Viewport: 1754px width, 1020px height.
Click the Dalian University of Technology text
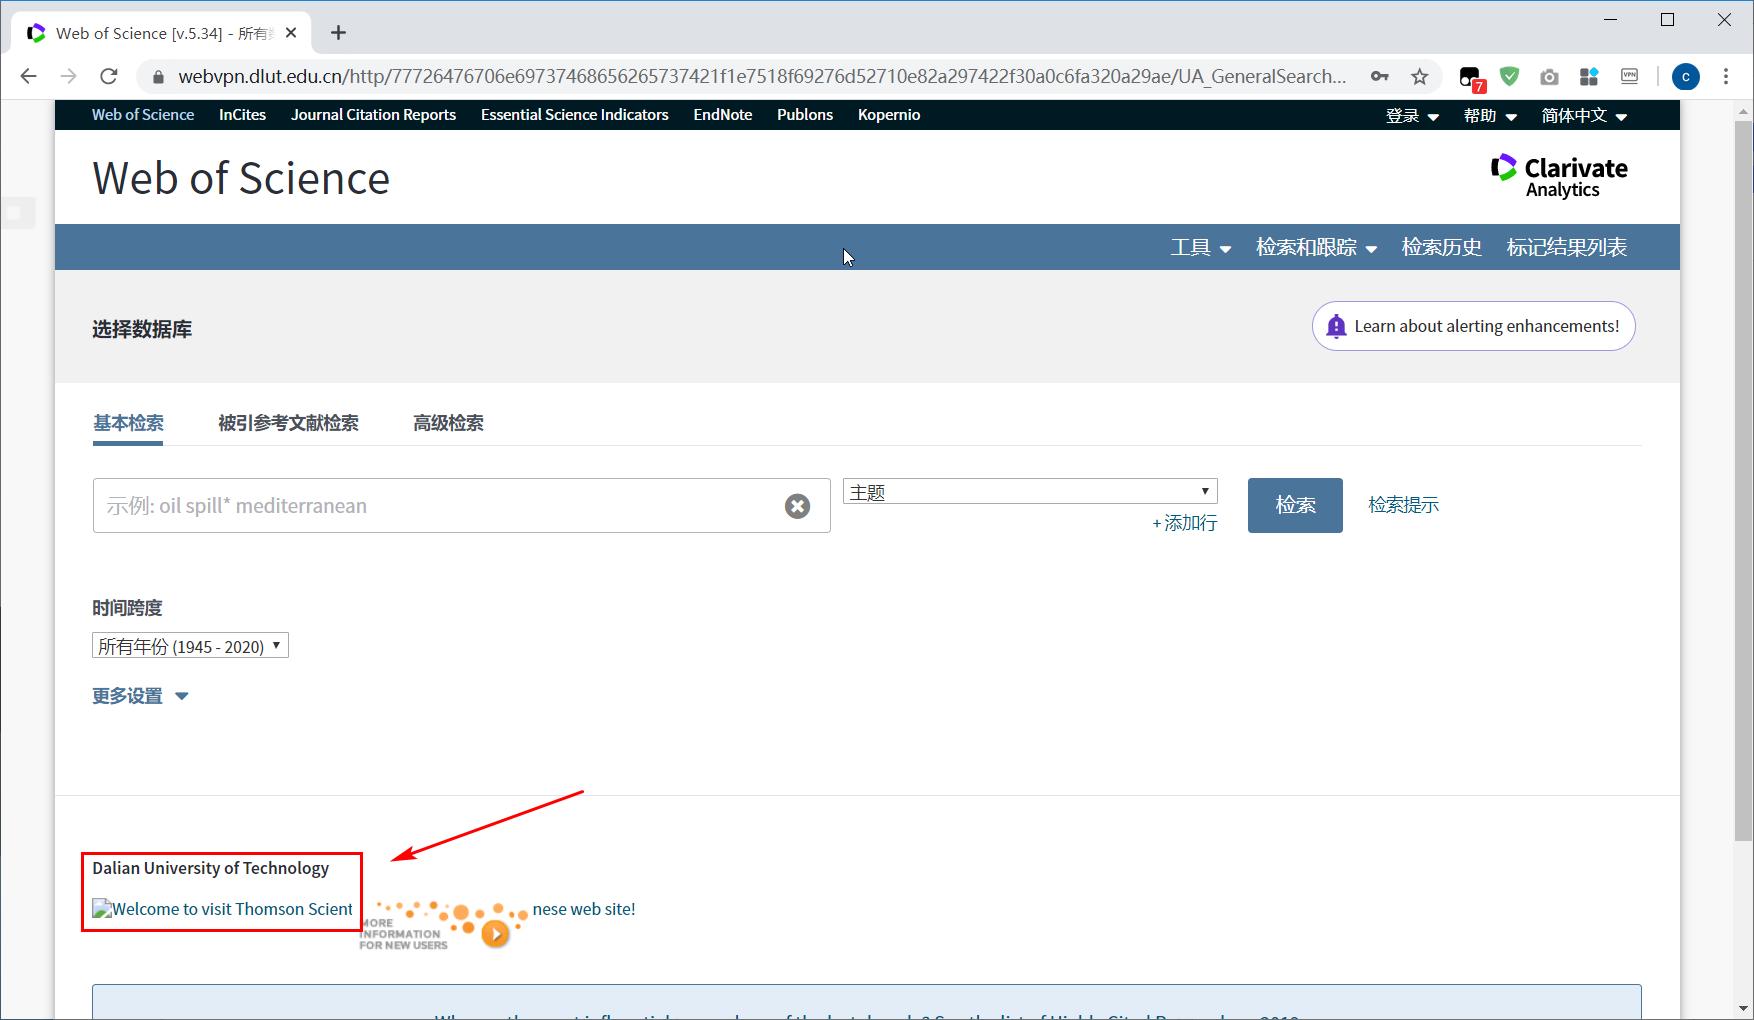pos(210,868)
